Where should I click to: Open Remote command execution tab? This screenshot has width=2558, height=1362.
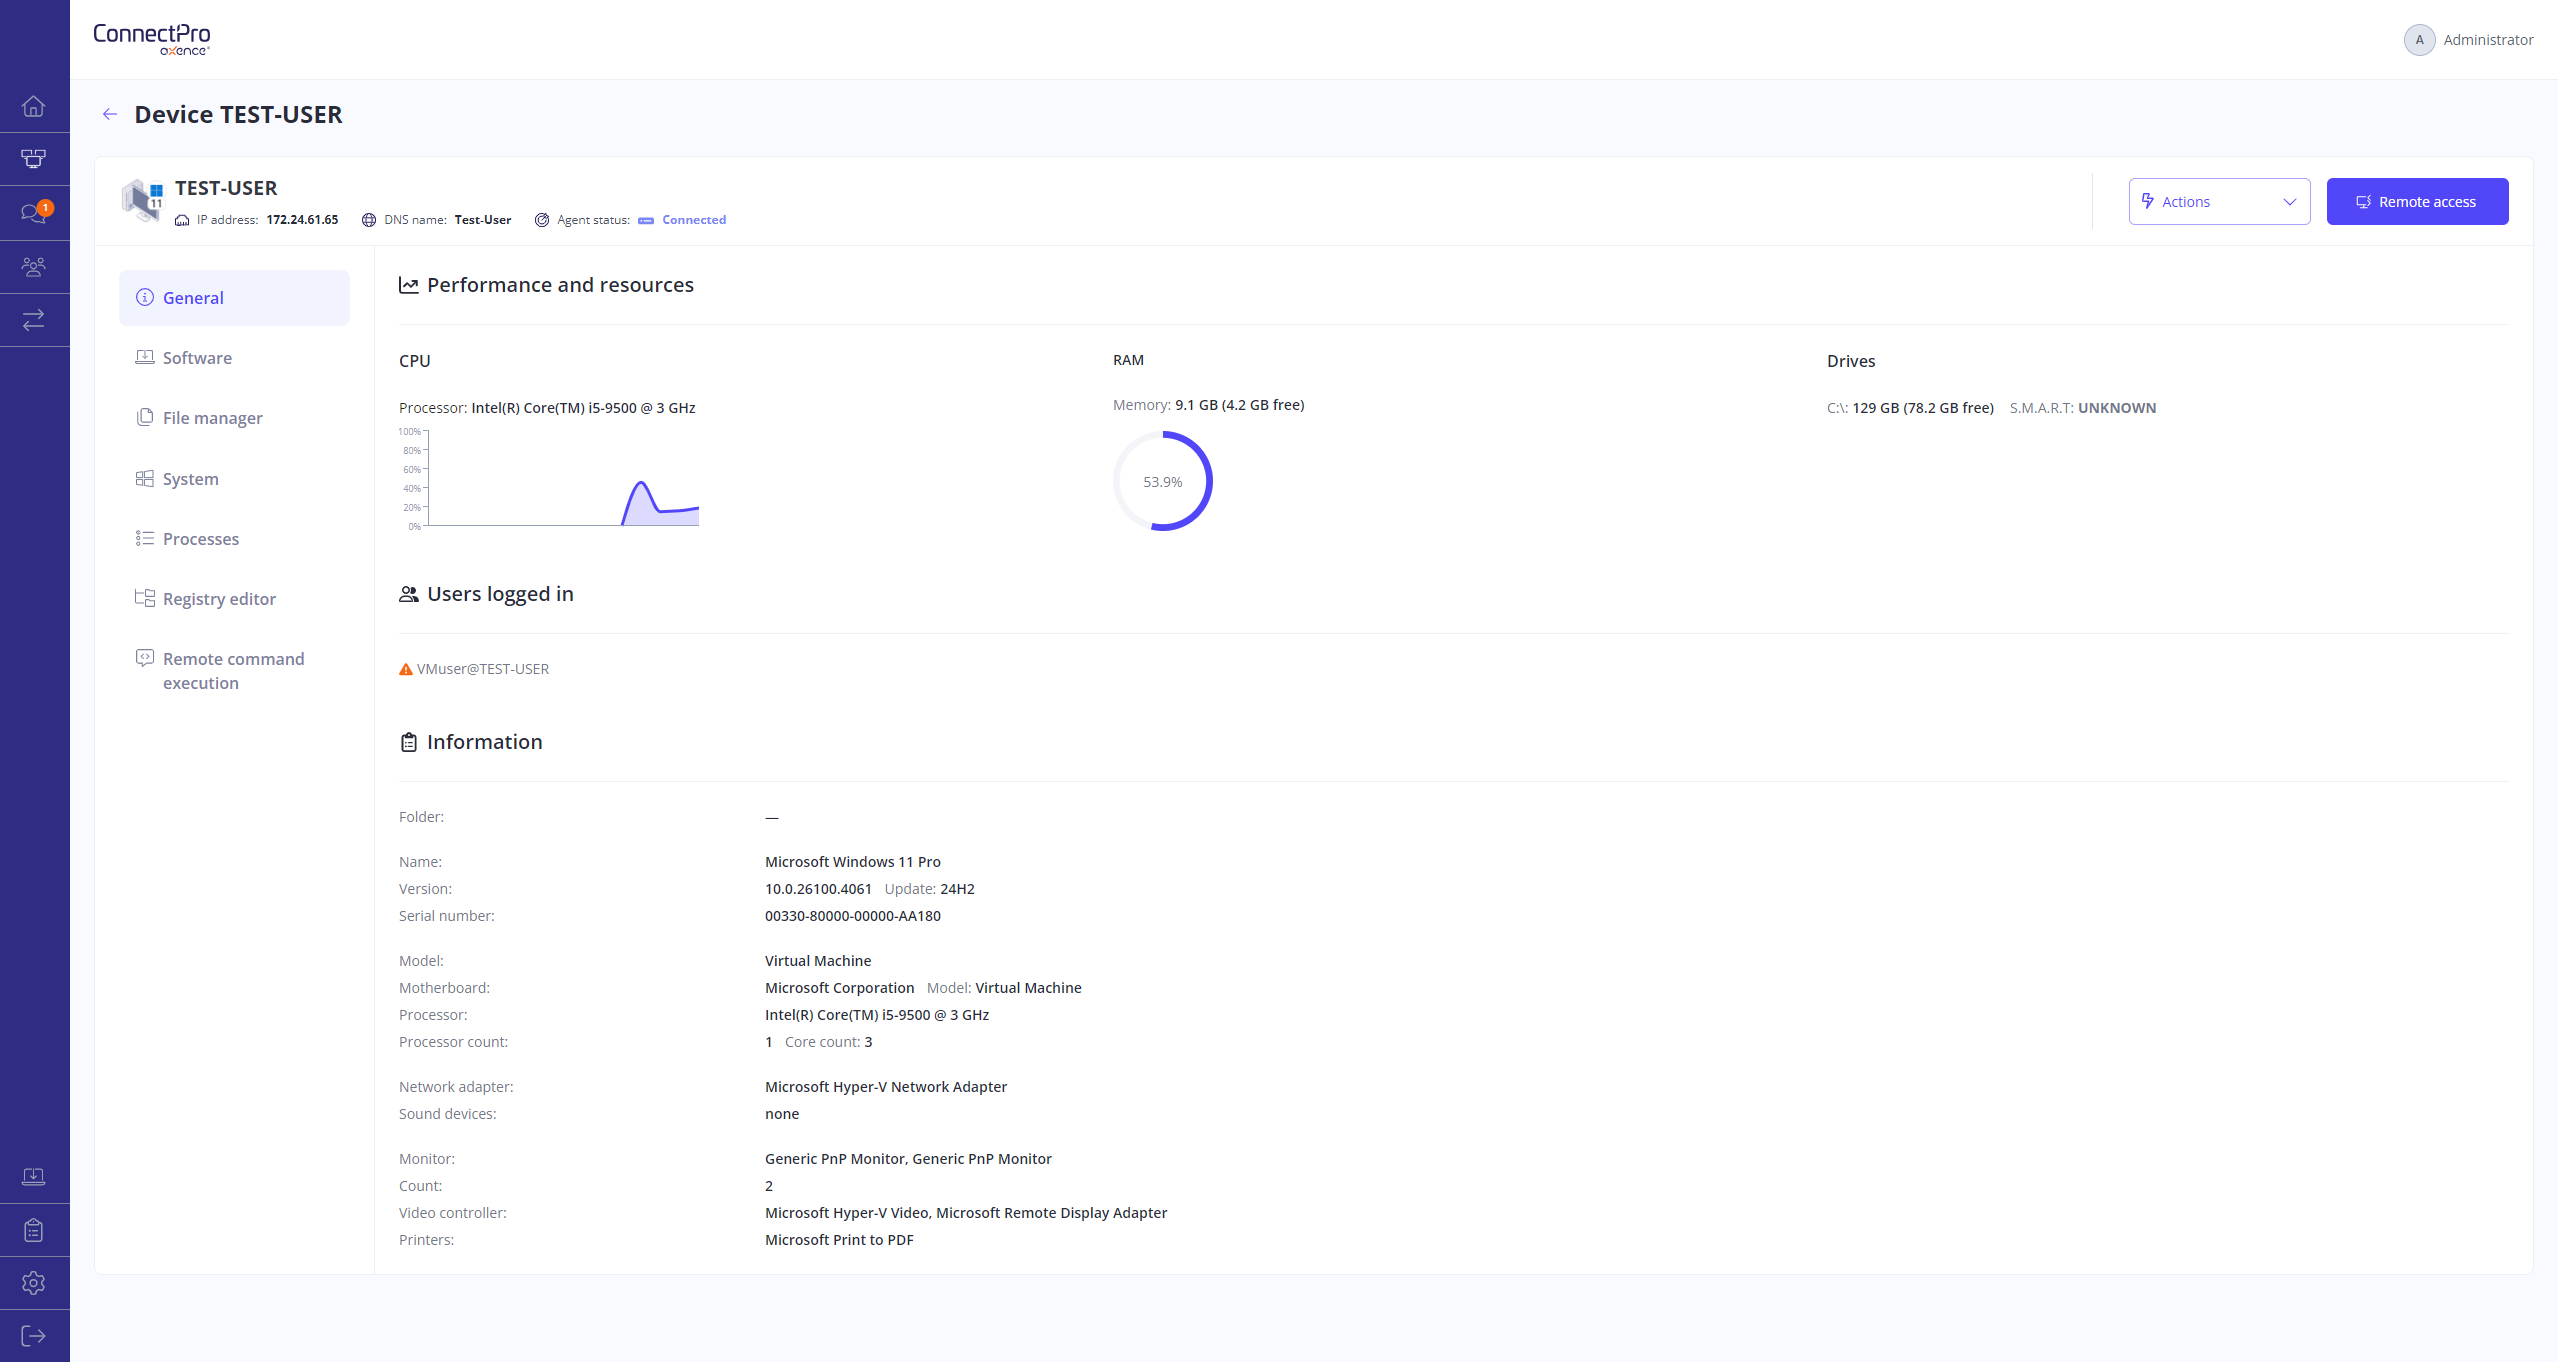pos(234,670)
